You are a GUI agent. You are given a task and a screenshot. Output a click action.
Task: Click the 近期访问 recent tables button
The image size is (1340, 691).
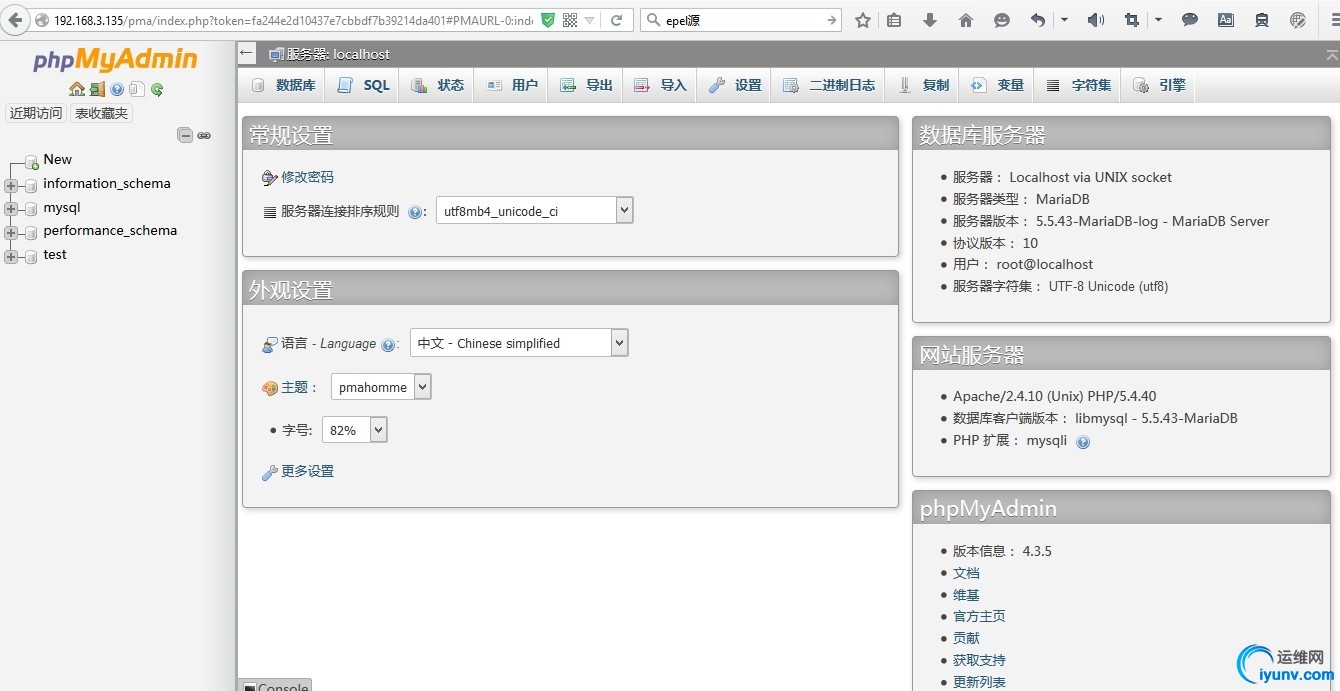point(36,113)
